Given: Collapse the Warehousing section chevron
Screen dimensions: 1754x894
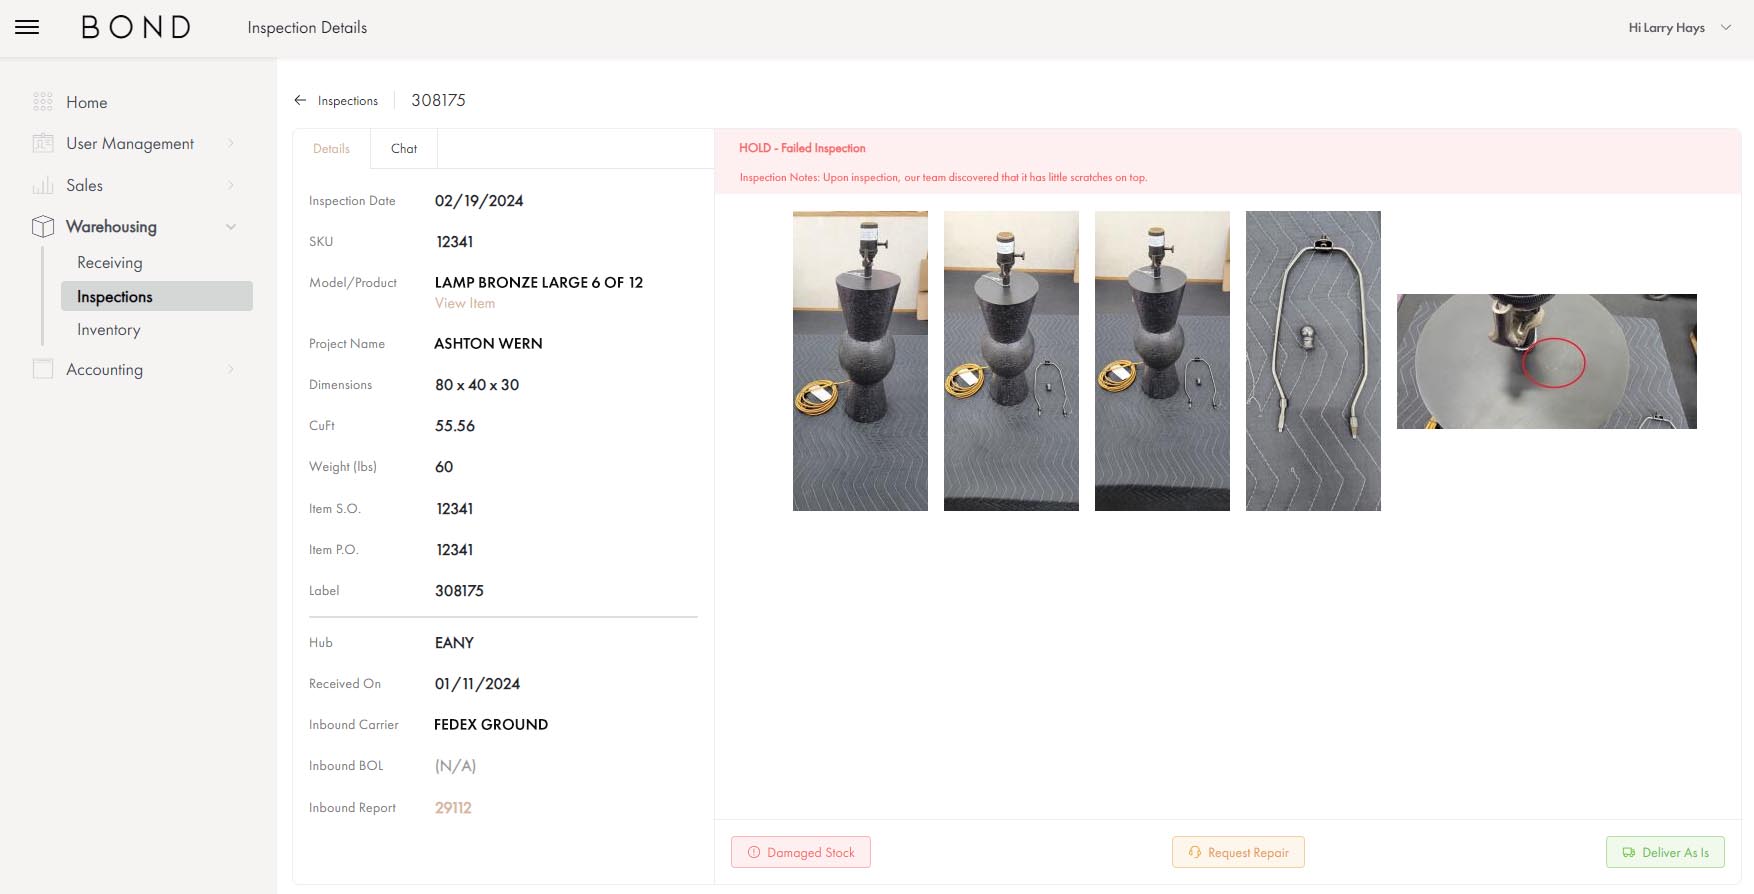Looking at the screenshot, I should tap(231, 227).
